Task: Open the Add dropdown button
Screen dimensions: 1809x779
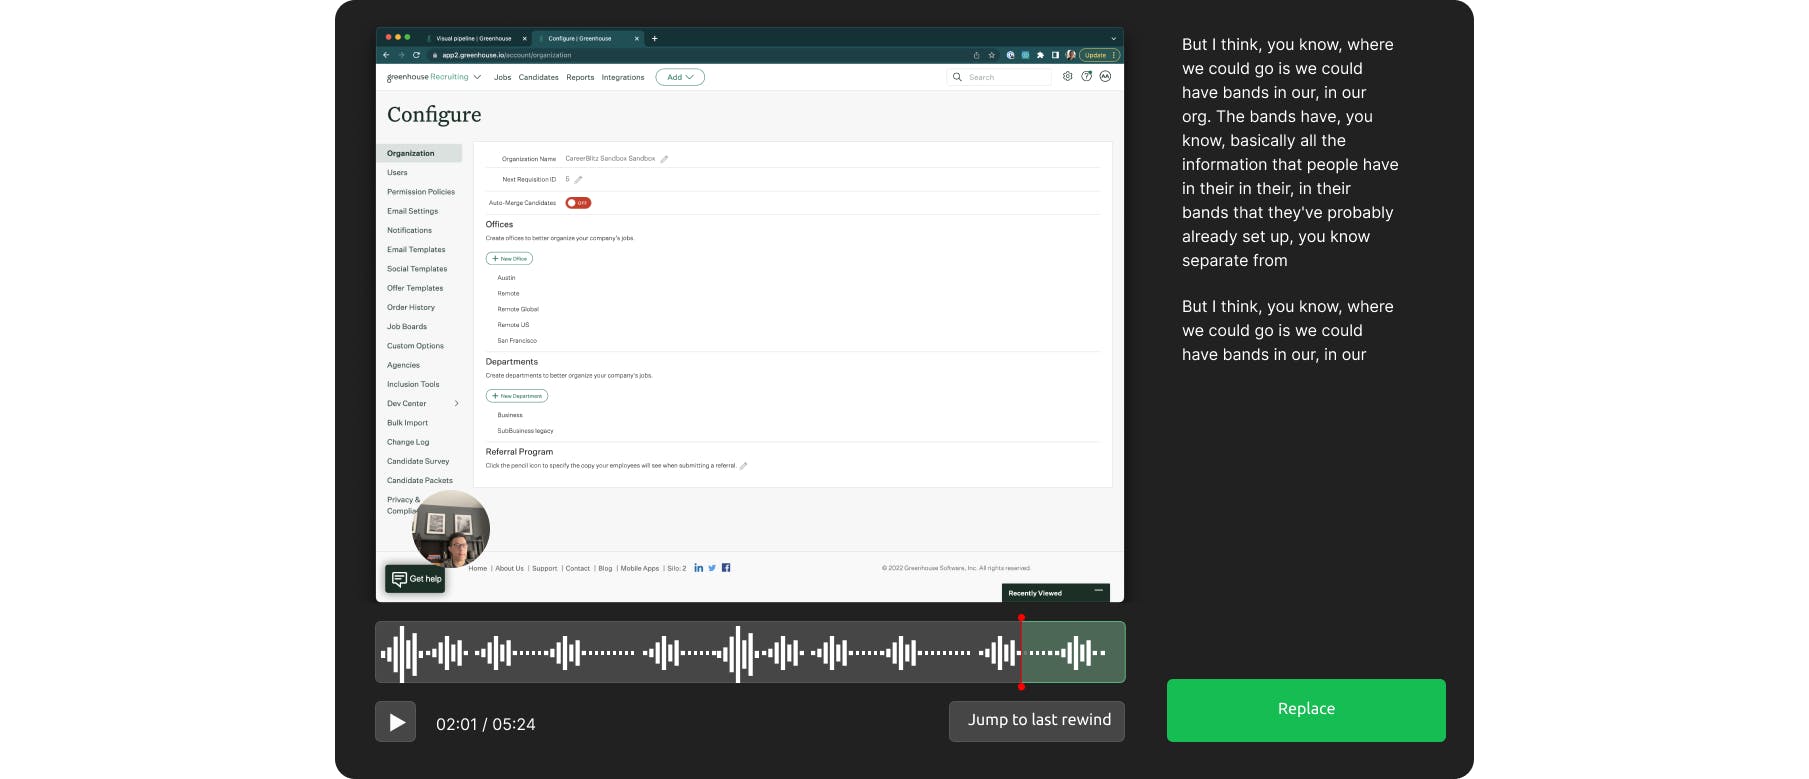Action: click(680, 77)
